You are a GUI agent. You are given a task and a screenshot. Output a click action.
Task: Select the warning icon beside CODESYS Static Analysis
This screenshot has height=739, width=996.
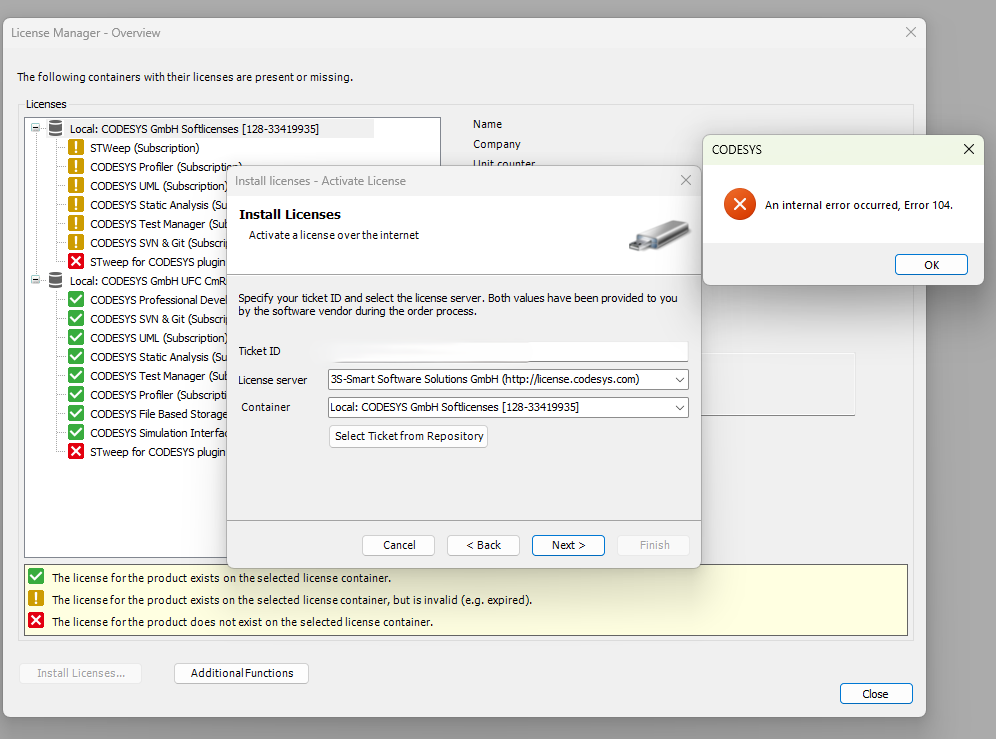coord(76,205)
